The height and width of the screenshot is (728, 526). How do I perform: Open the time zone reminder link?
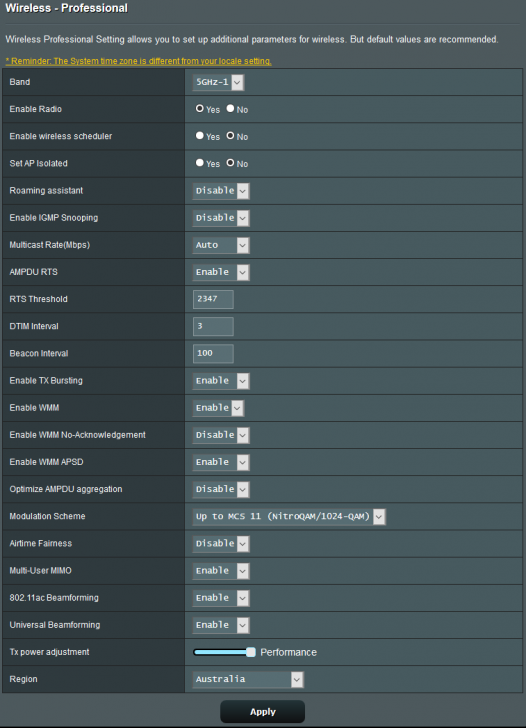click(x=138, y=61)
